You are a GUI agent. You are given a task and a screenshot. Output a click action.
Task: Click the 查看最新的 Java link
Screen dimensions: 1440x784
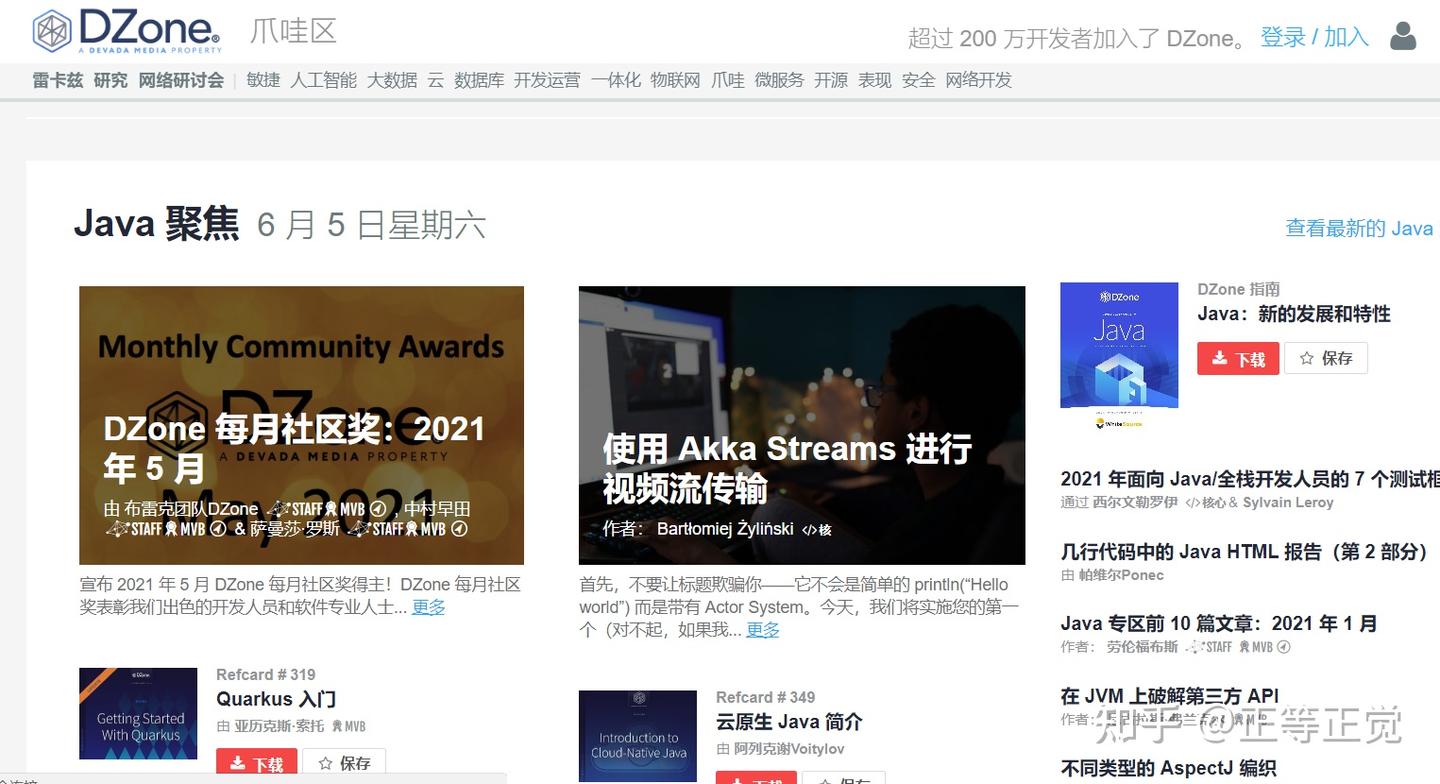tap(1359, 228)
